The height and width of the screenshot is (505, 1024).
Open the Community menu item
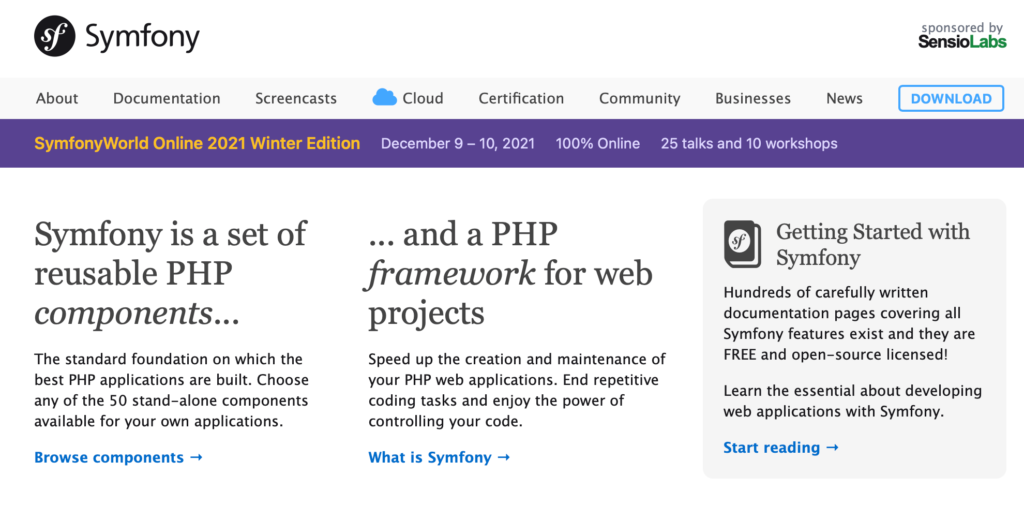[x=639, y=99]
